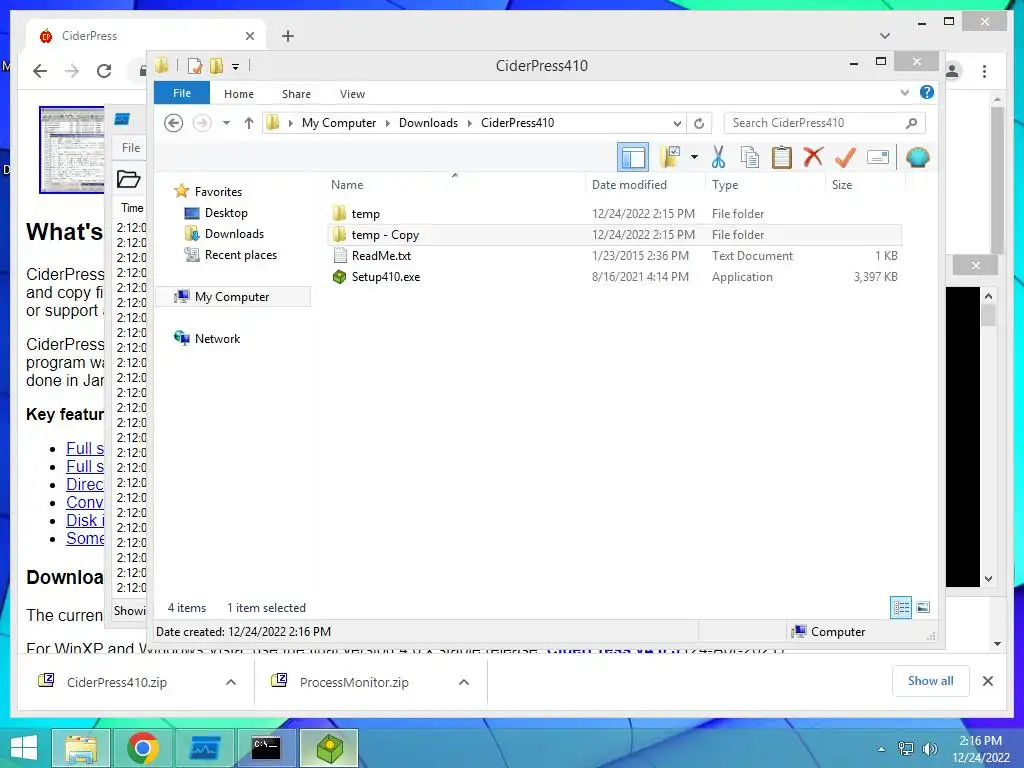Viewport: 1024px width, 768px height.
Task: Click Chrome's Reload page button
Action: [x=104, y=71]
